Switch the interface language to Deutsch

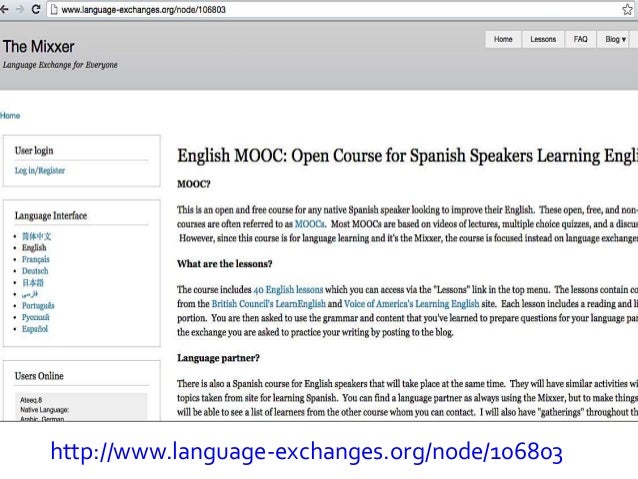point(35,271)
